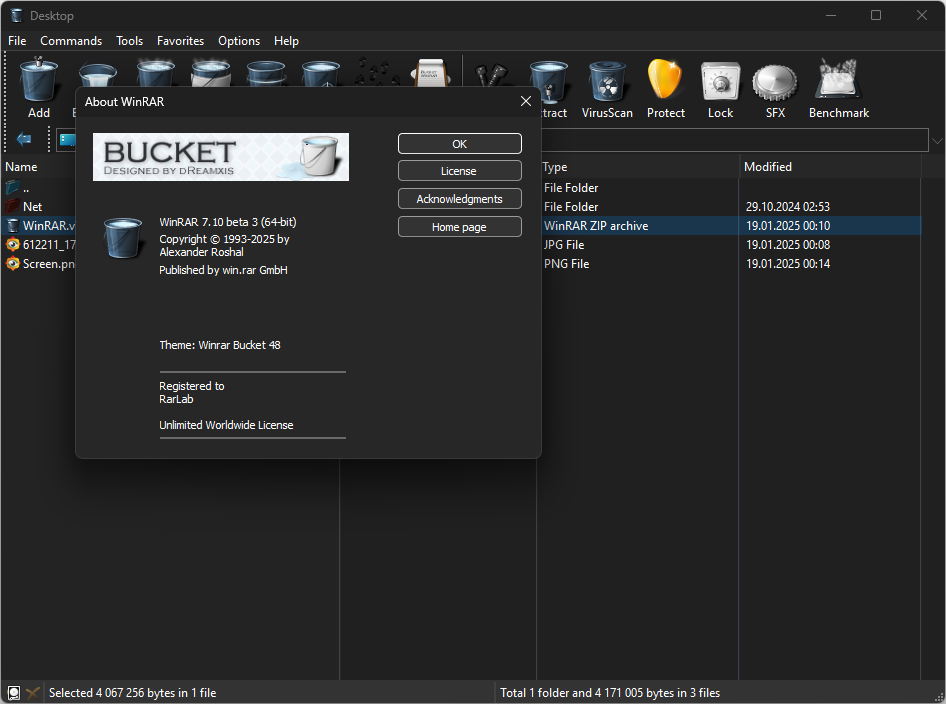Screen dimensions: 946x704
Task: Click the Acknowledgments button
Action: click(x=460, y=199)
